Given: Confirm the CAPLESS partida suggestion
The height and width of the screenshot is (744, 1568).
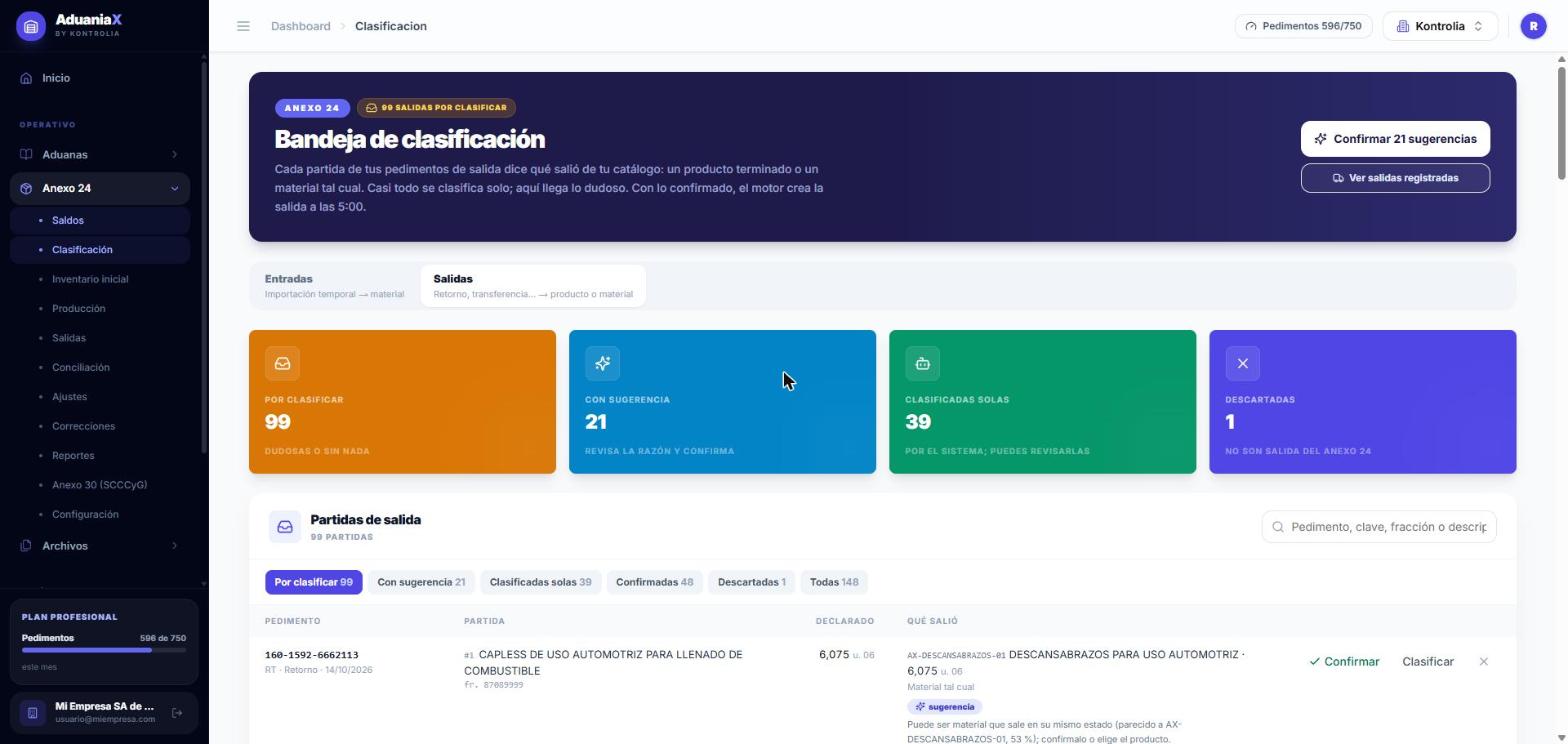Looking at the screenshot, I should (1344, 662).
